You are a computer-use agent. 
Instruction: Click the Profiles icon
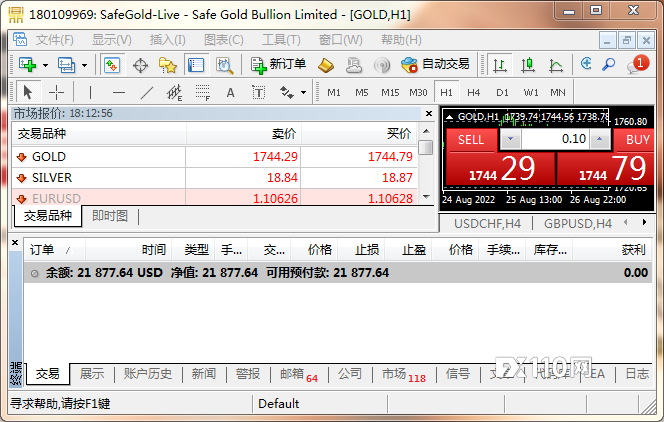click(66, 65)
